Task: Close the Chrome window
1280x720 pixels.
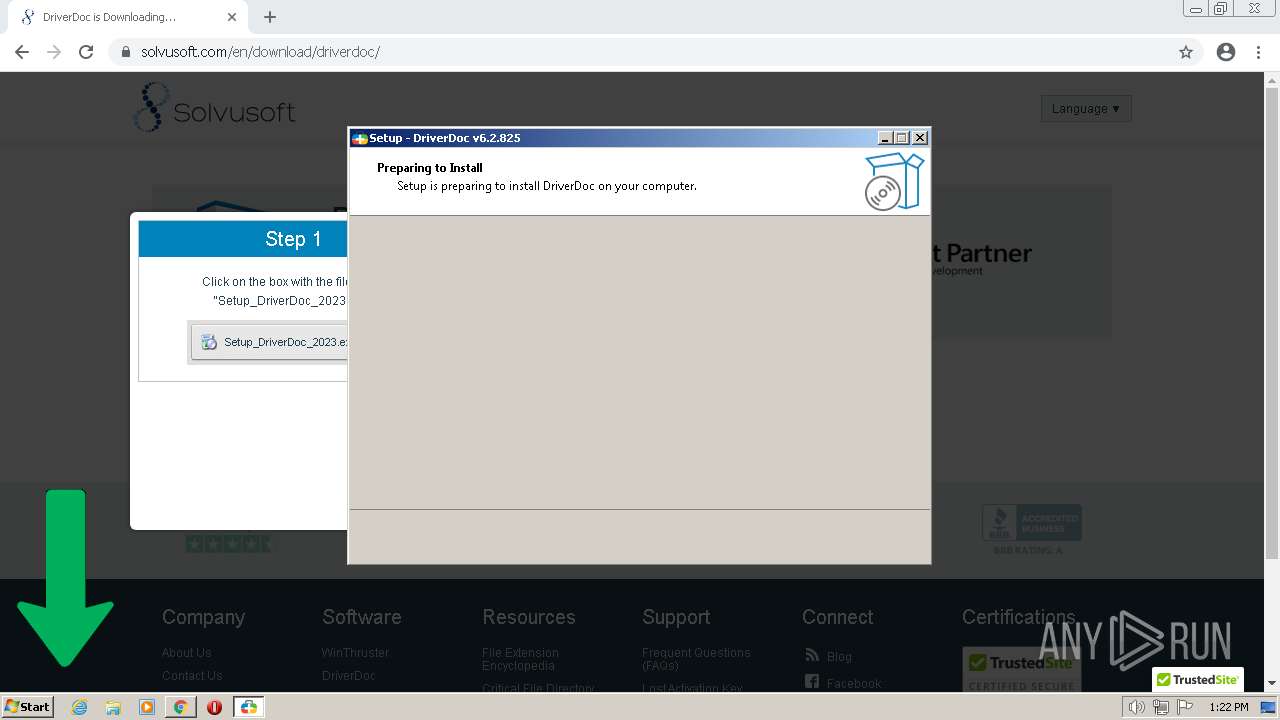Action: (1255, 9)
